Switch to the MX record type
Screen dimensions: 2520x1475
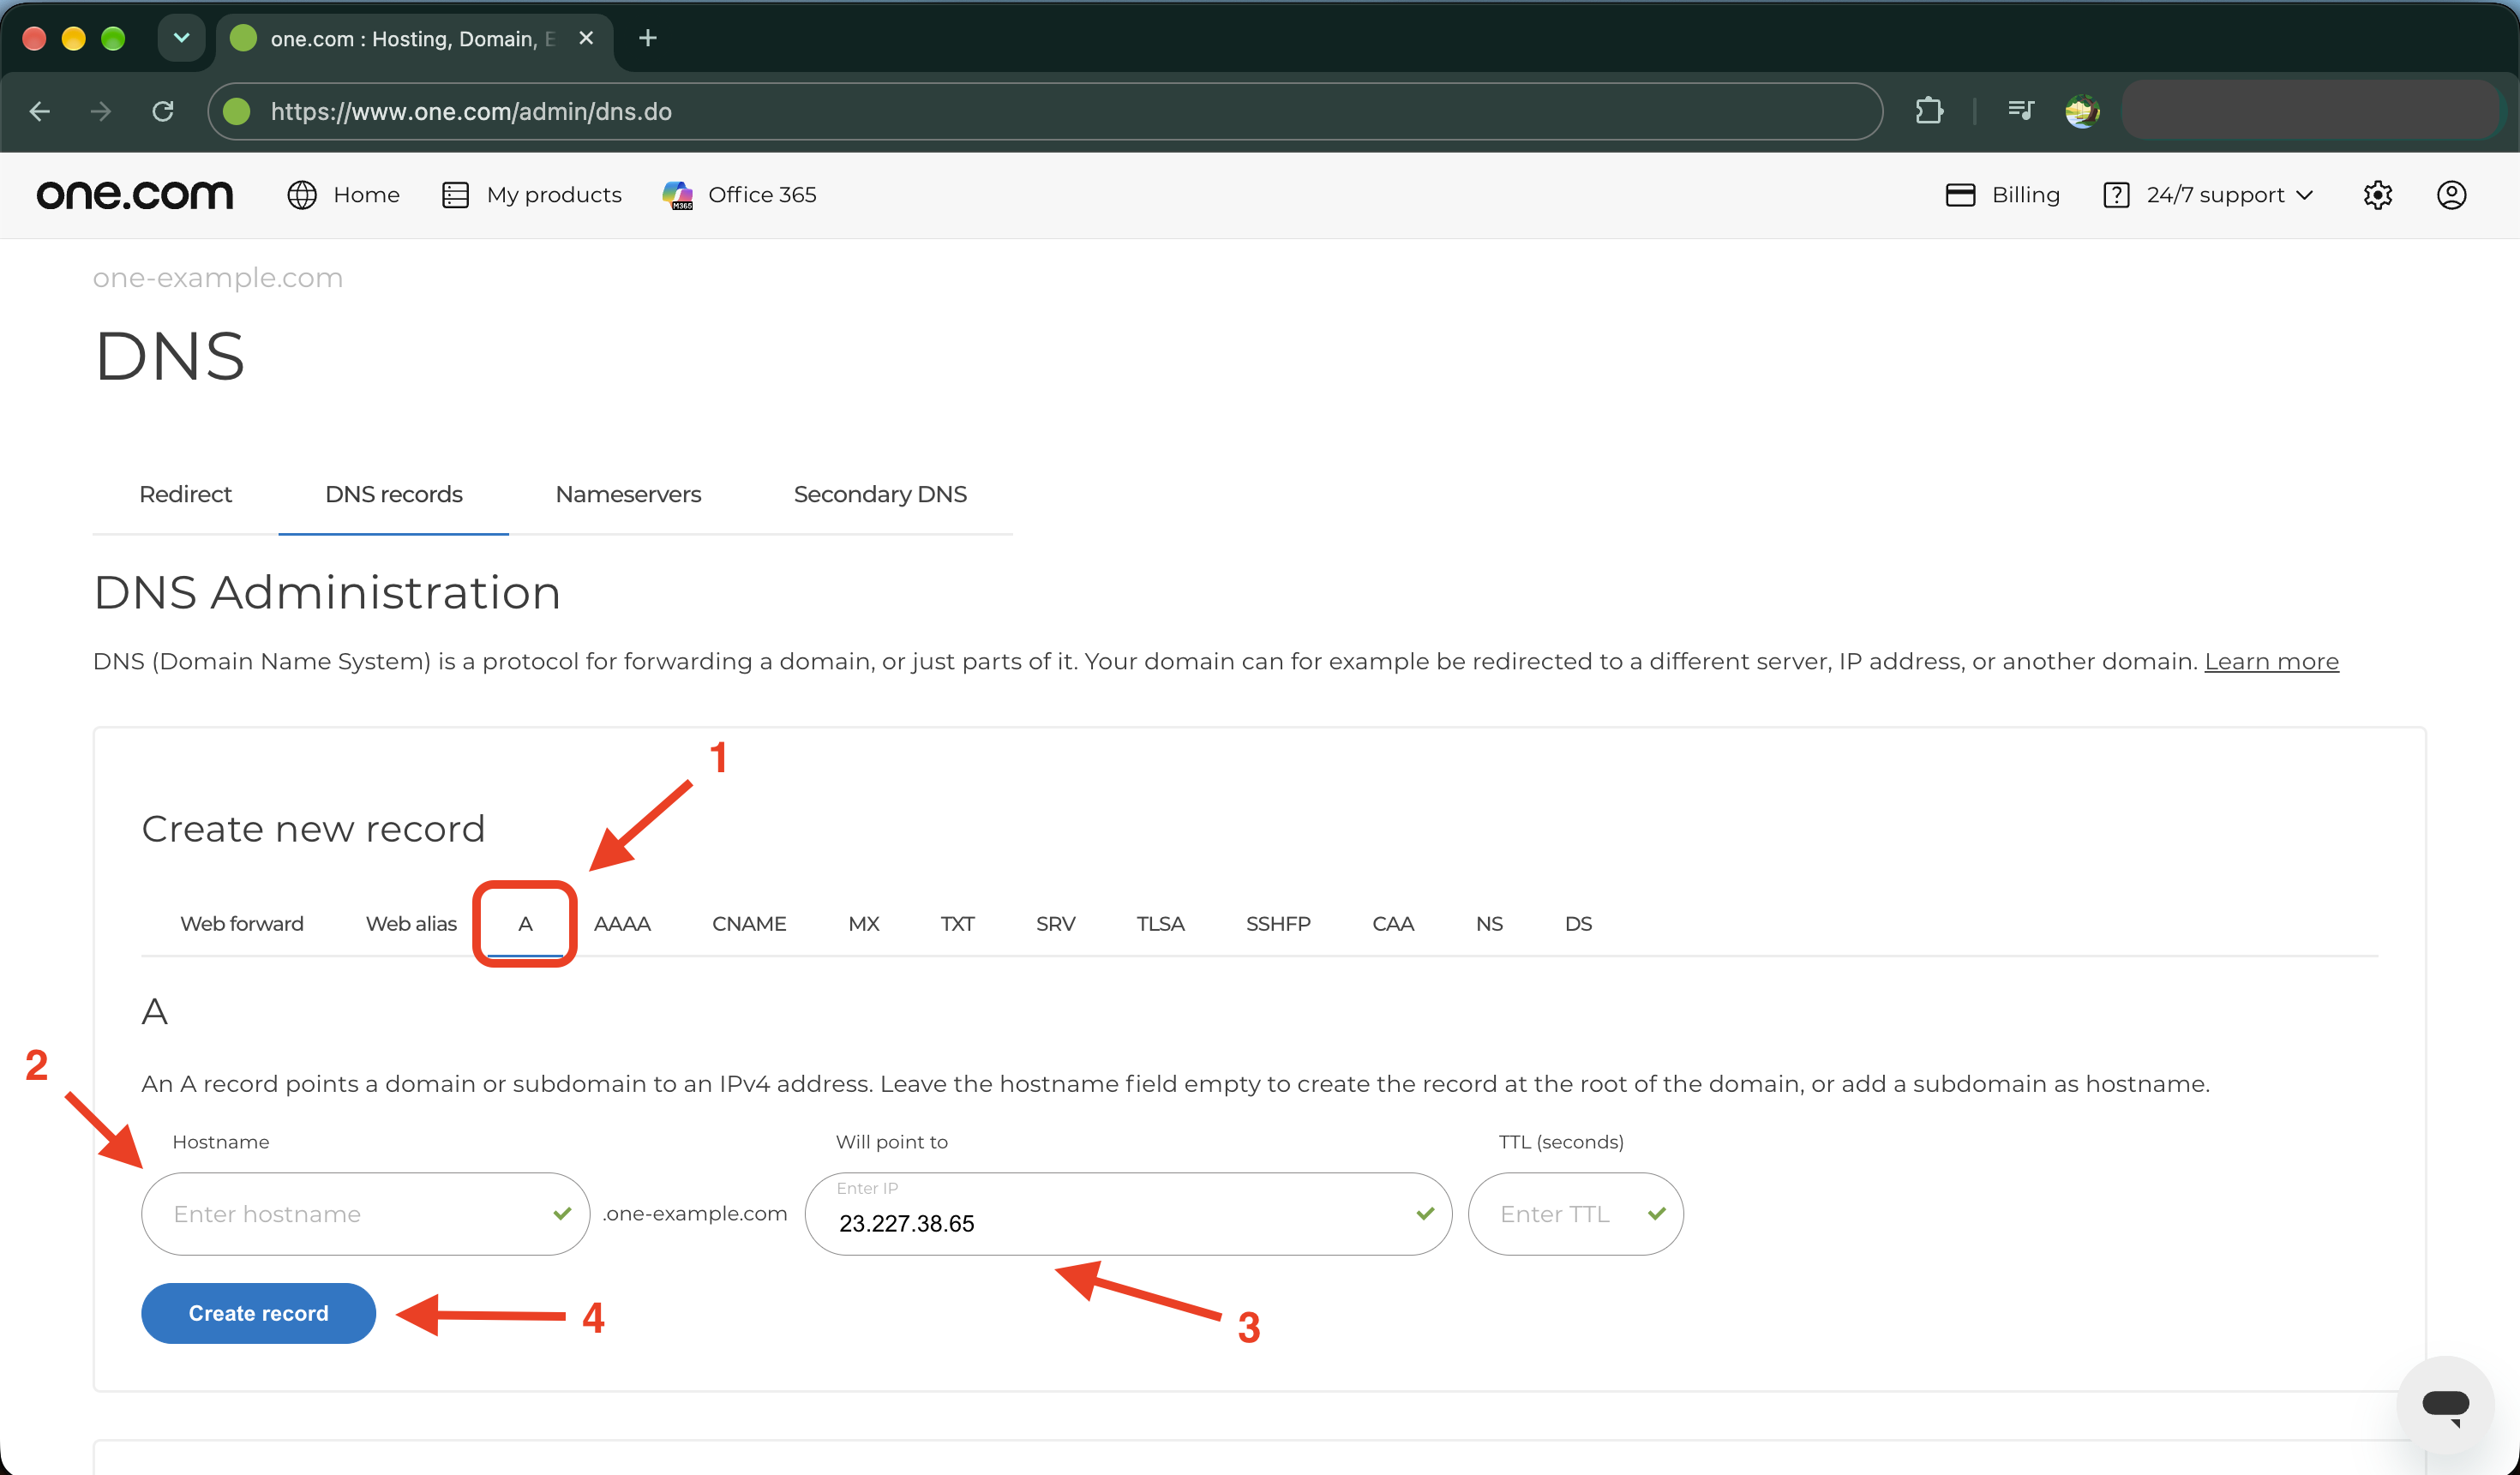pos(864,924)
